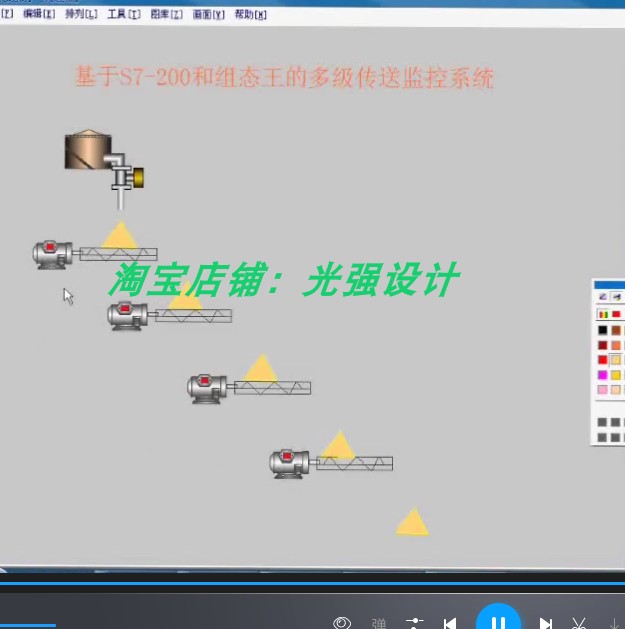Screen dimensions: 625x629
Task: Pick the bright red swatch in left column
Action: [x=603, y=360]
